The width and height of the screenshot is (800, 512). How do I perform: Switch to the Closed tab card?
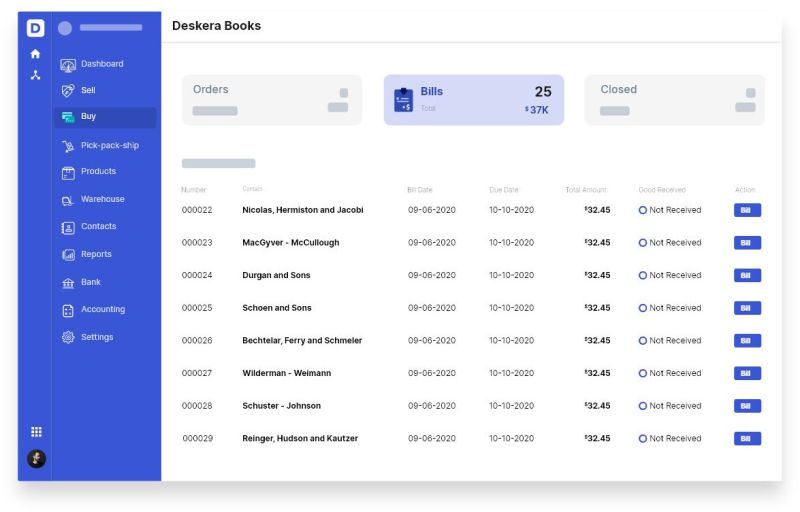coord(674,100)
